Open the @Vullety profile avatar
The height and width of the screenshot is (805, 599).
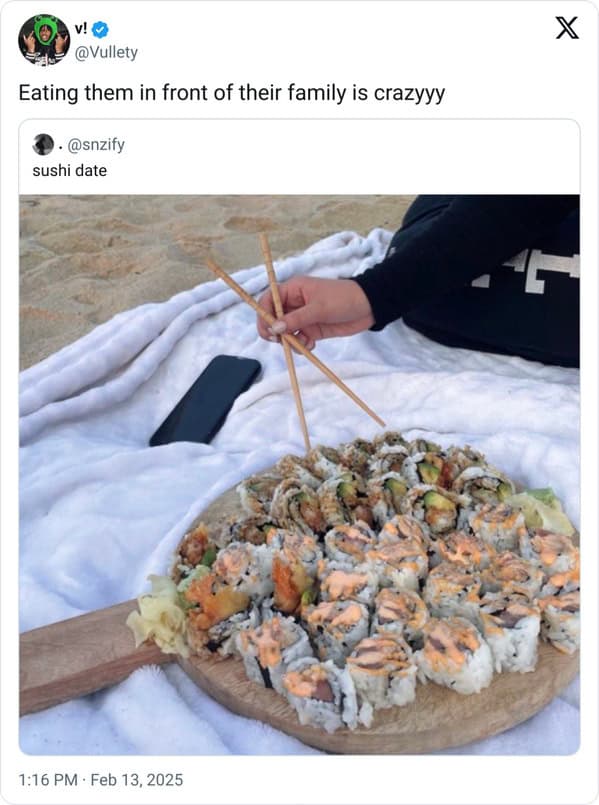pyautogui.click(x=44, y=40)
